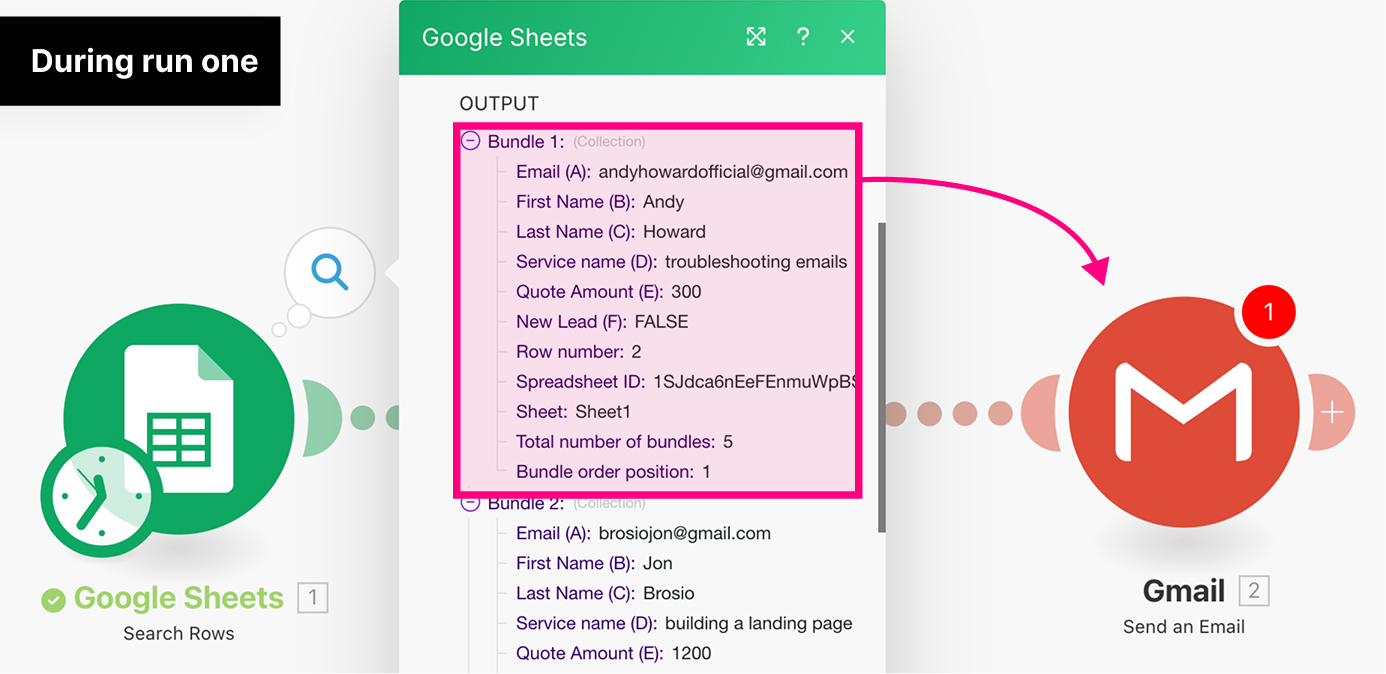The height and width of the screenshot is (674, 1386).
Task: Select Quote Amount (E): 1200 row
Action: [x=614, y=653]
